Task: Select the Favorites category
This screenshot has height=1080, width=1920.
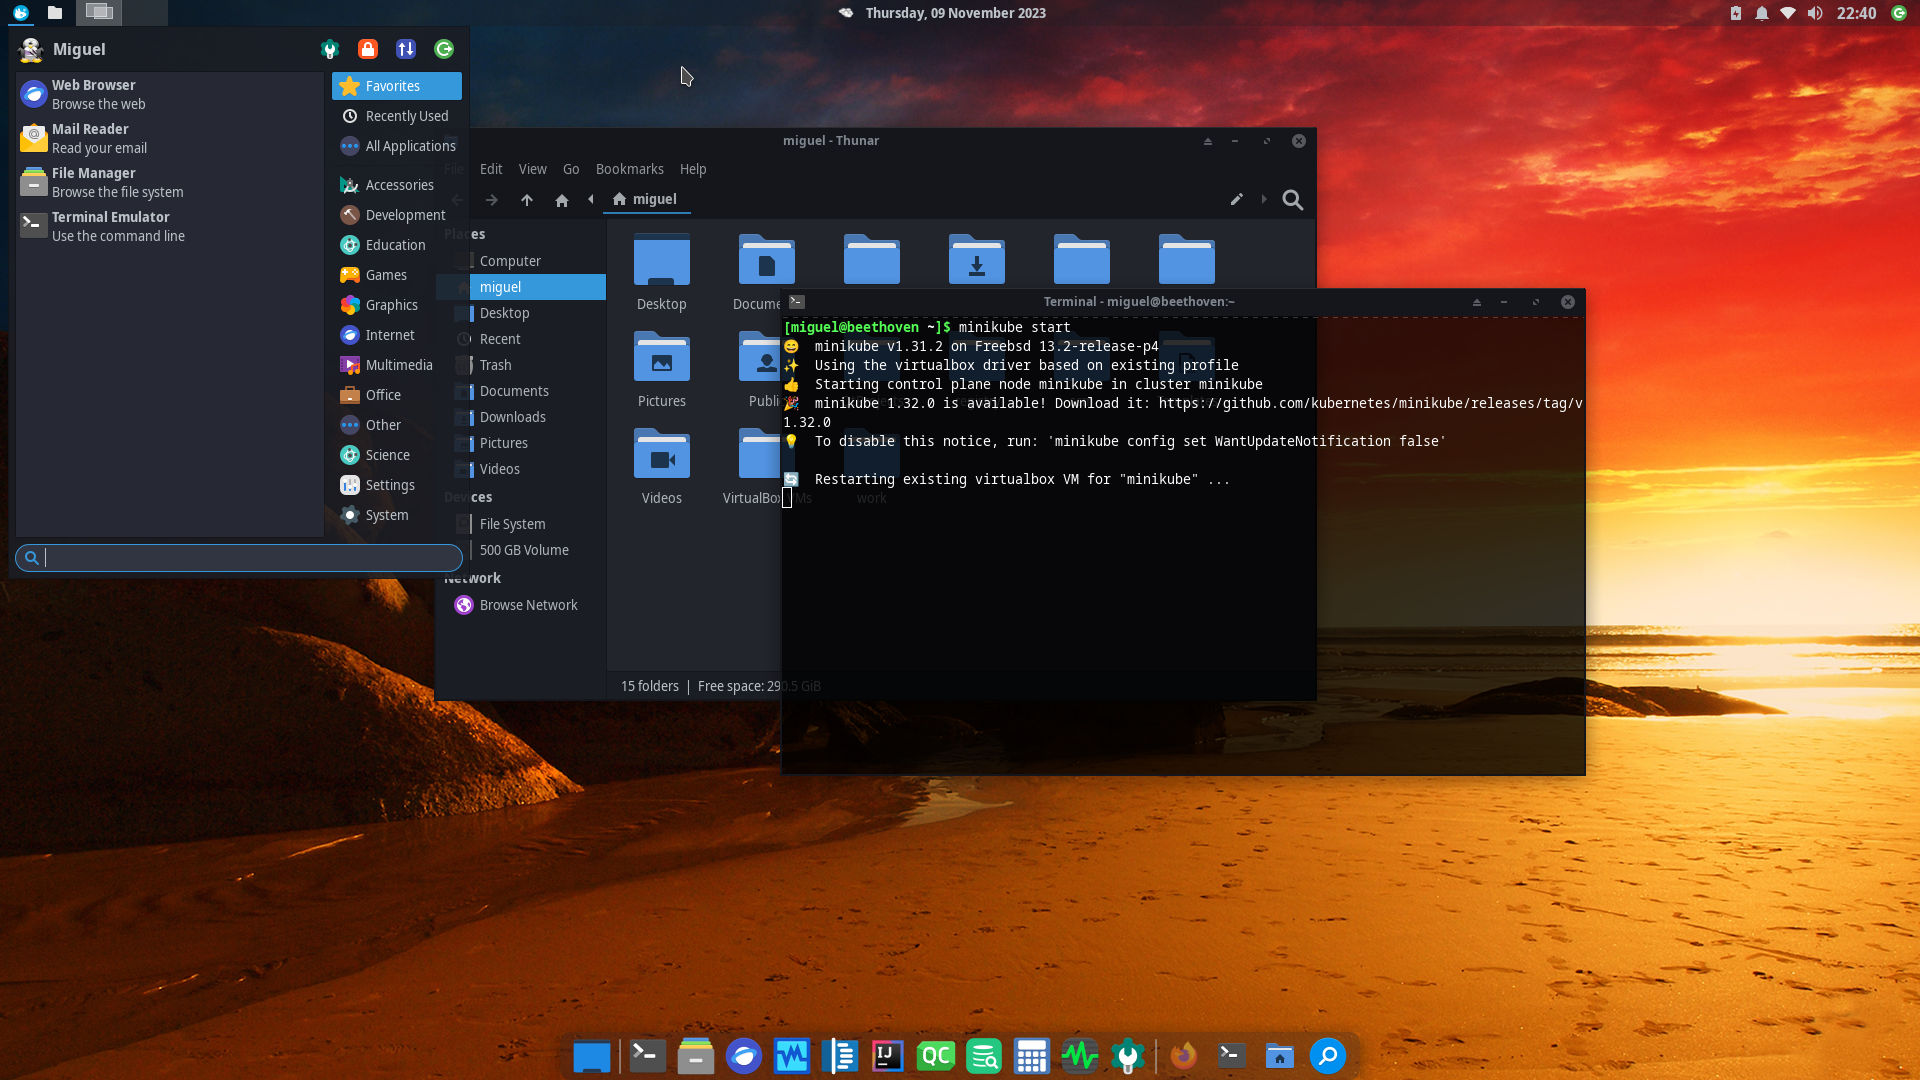Action: tap(397, 86)
